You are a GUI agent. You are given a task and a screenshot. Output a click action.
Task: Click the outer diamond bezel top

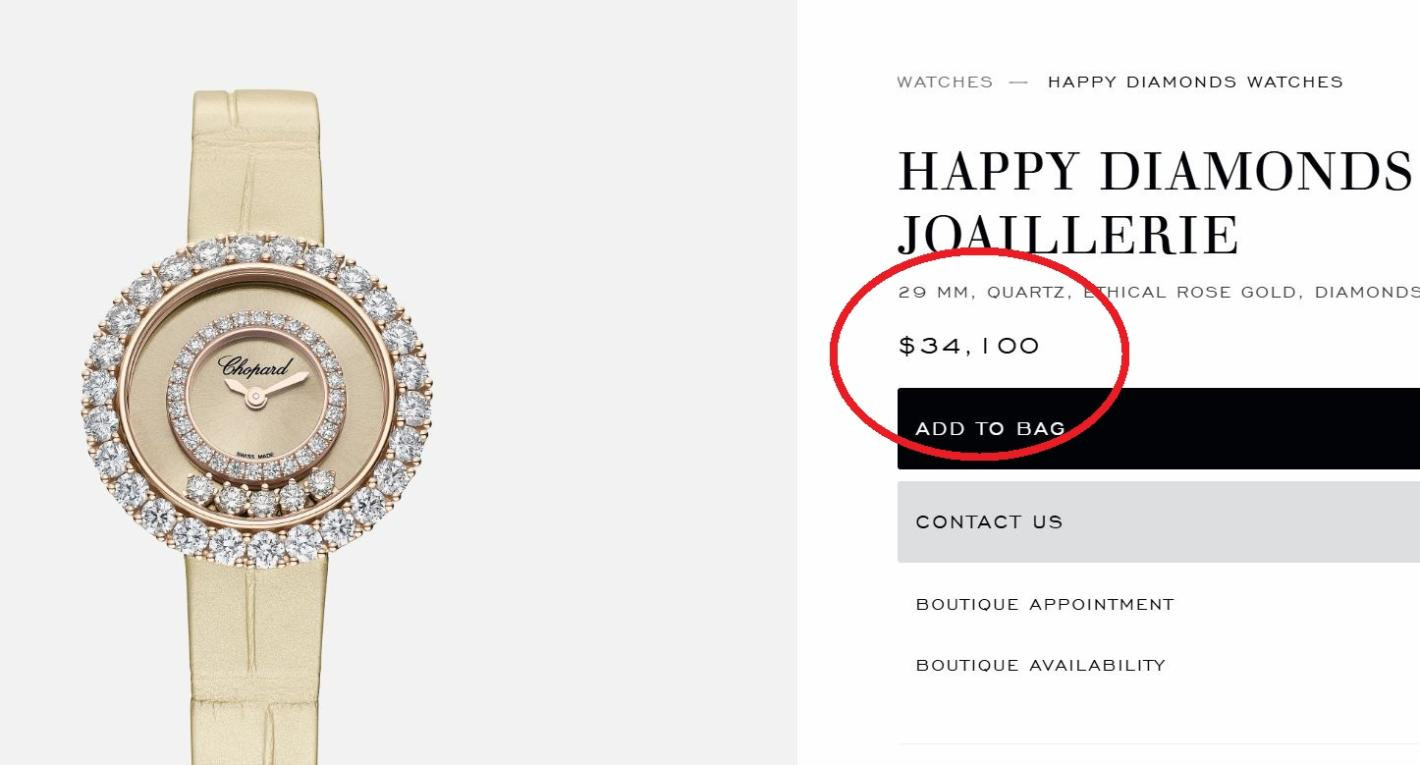257,251
